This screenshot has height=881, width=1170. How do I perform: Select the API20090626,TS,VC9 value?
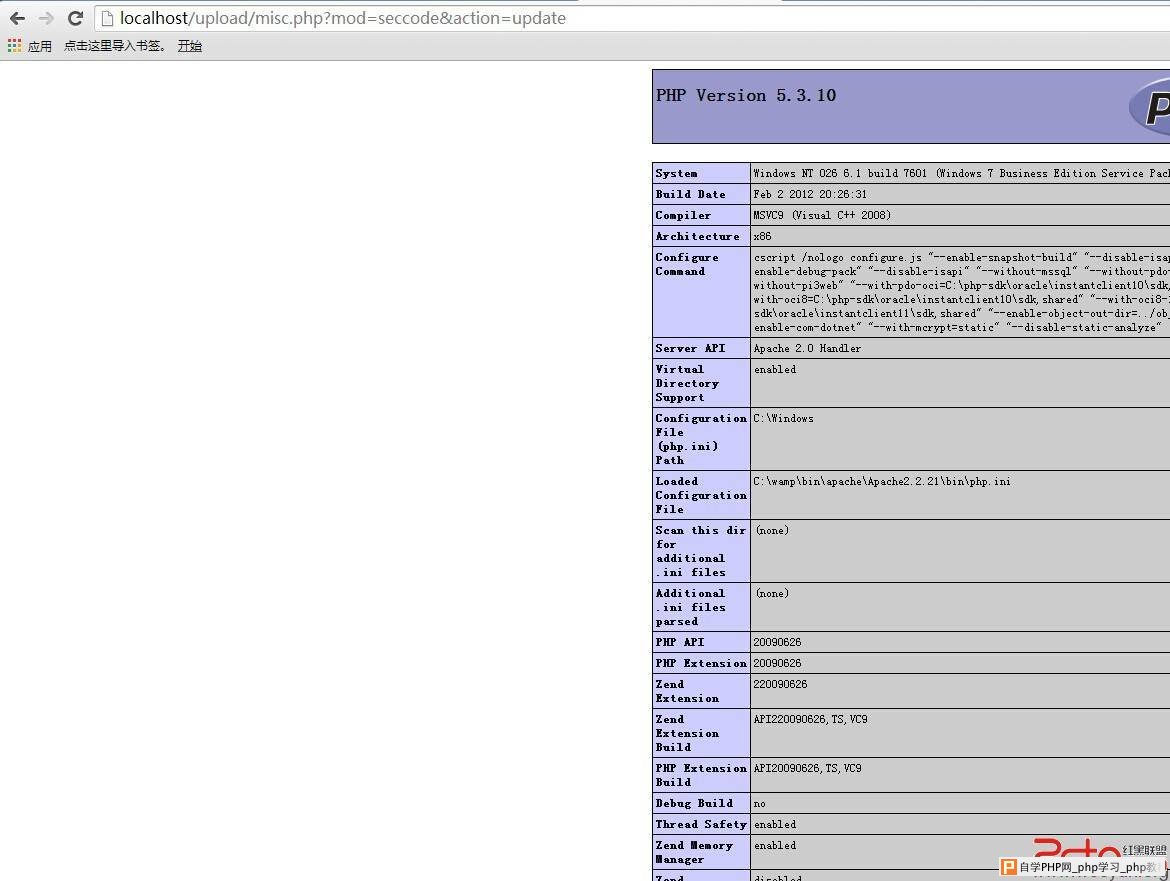point(807,768)
